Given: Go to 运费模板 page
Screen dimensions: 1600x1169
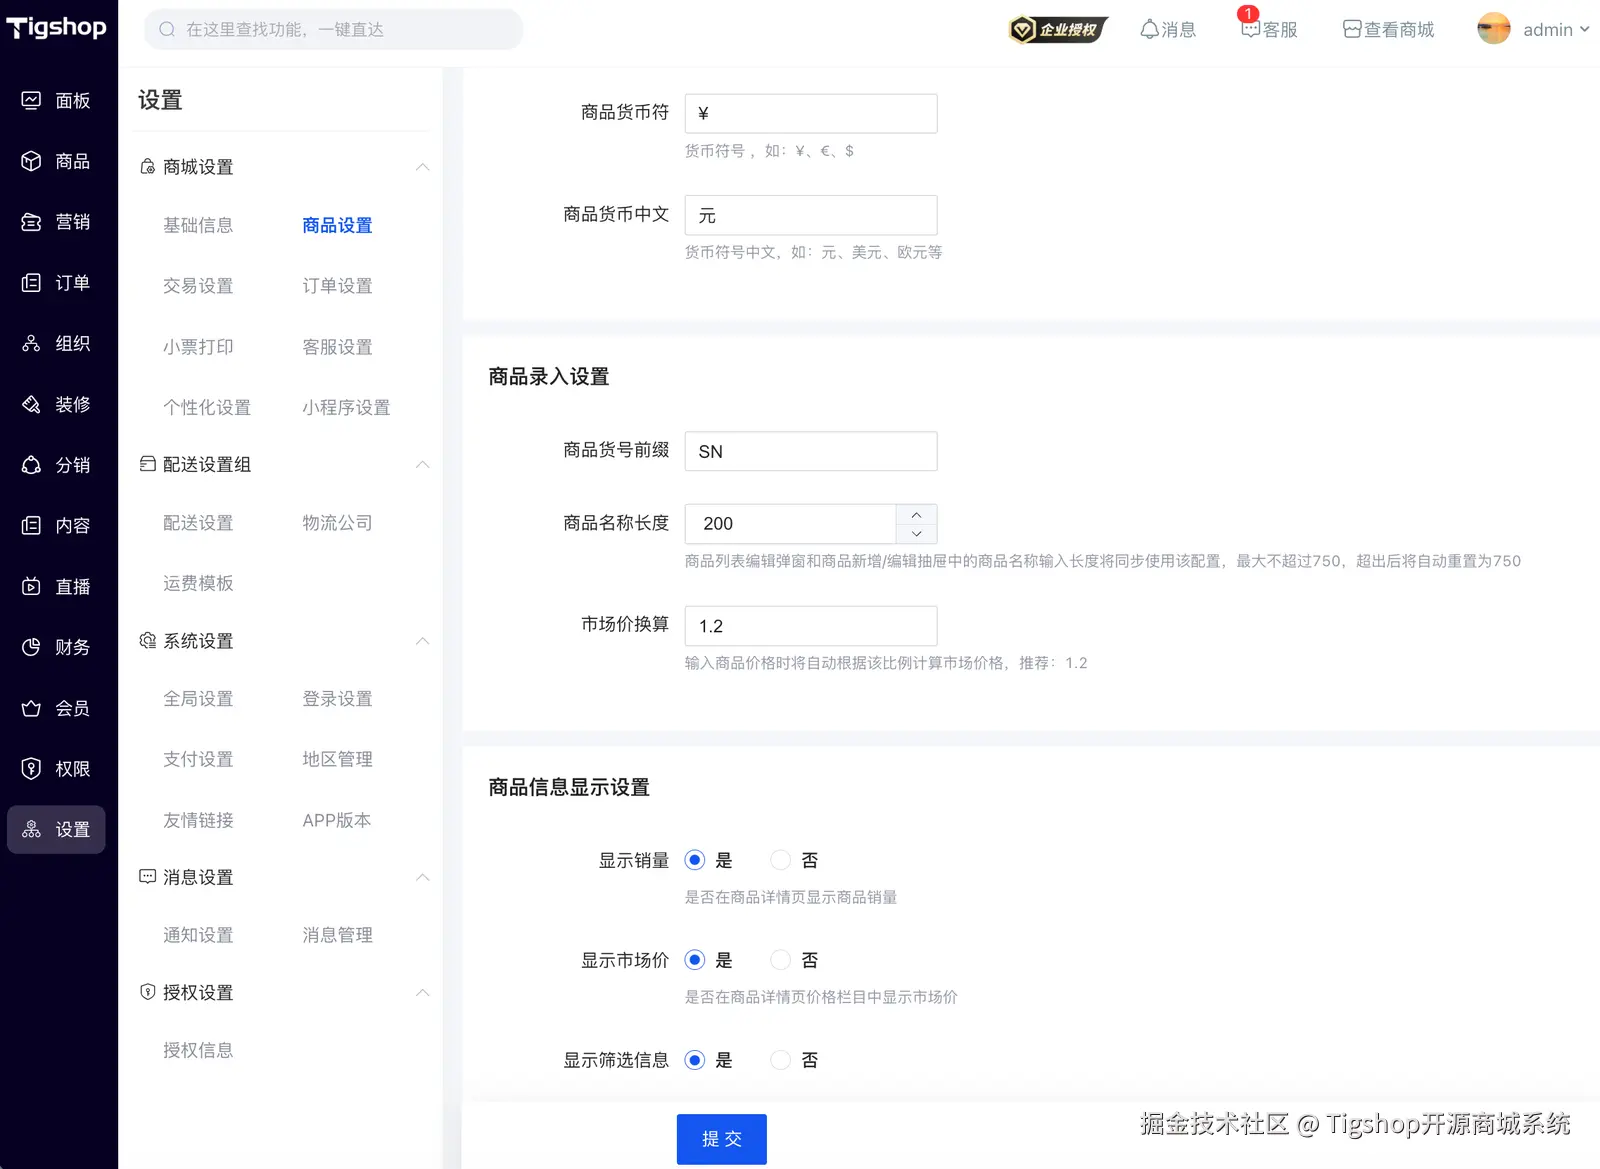Looking at the screenshot, I should [198, 583].
